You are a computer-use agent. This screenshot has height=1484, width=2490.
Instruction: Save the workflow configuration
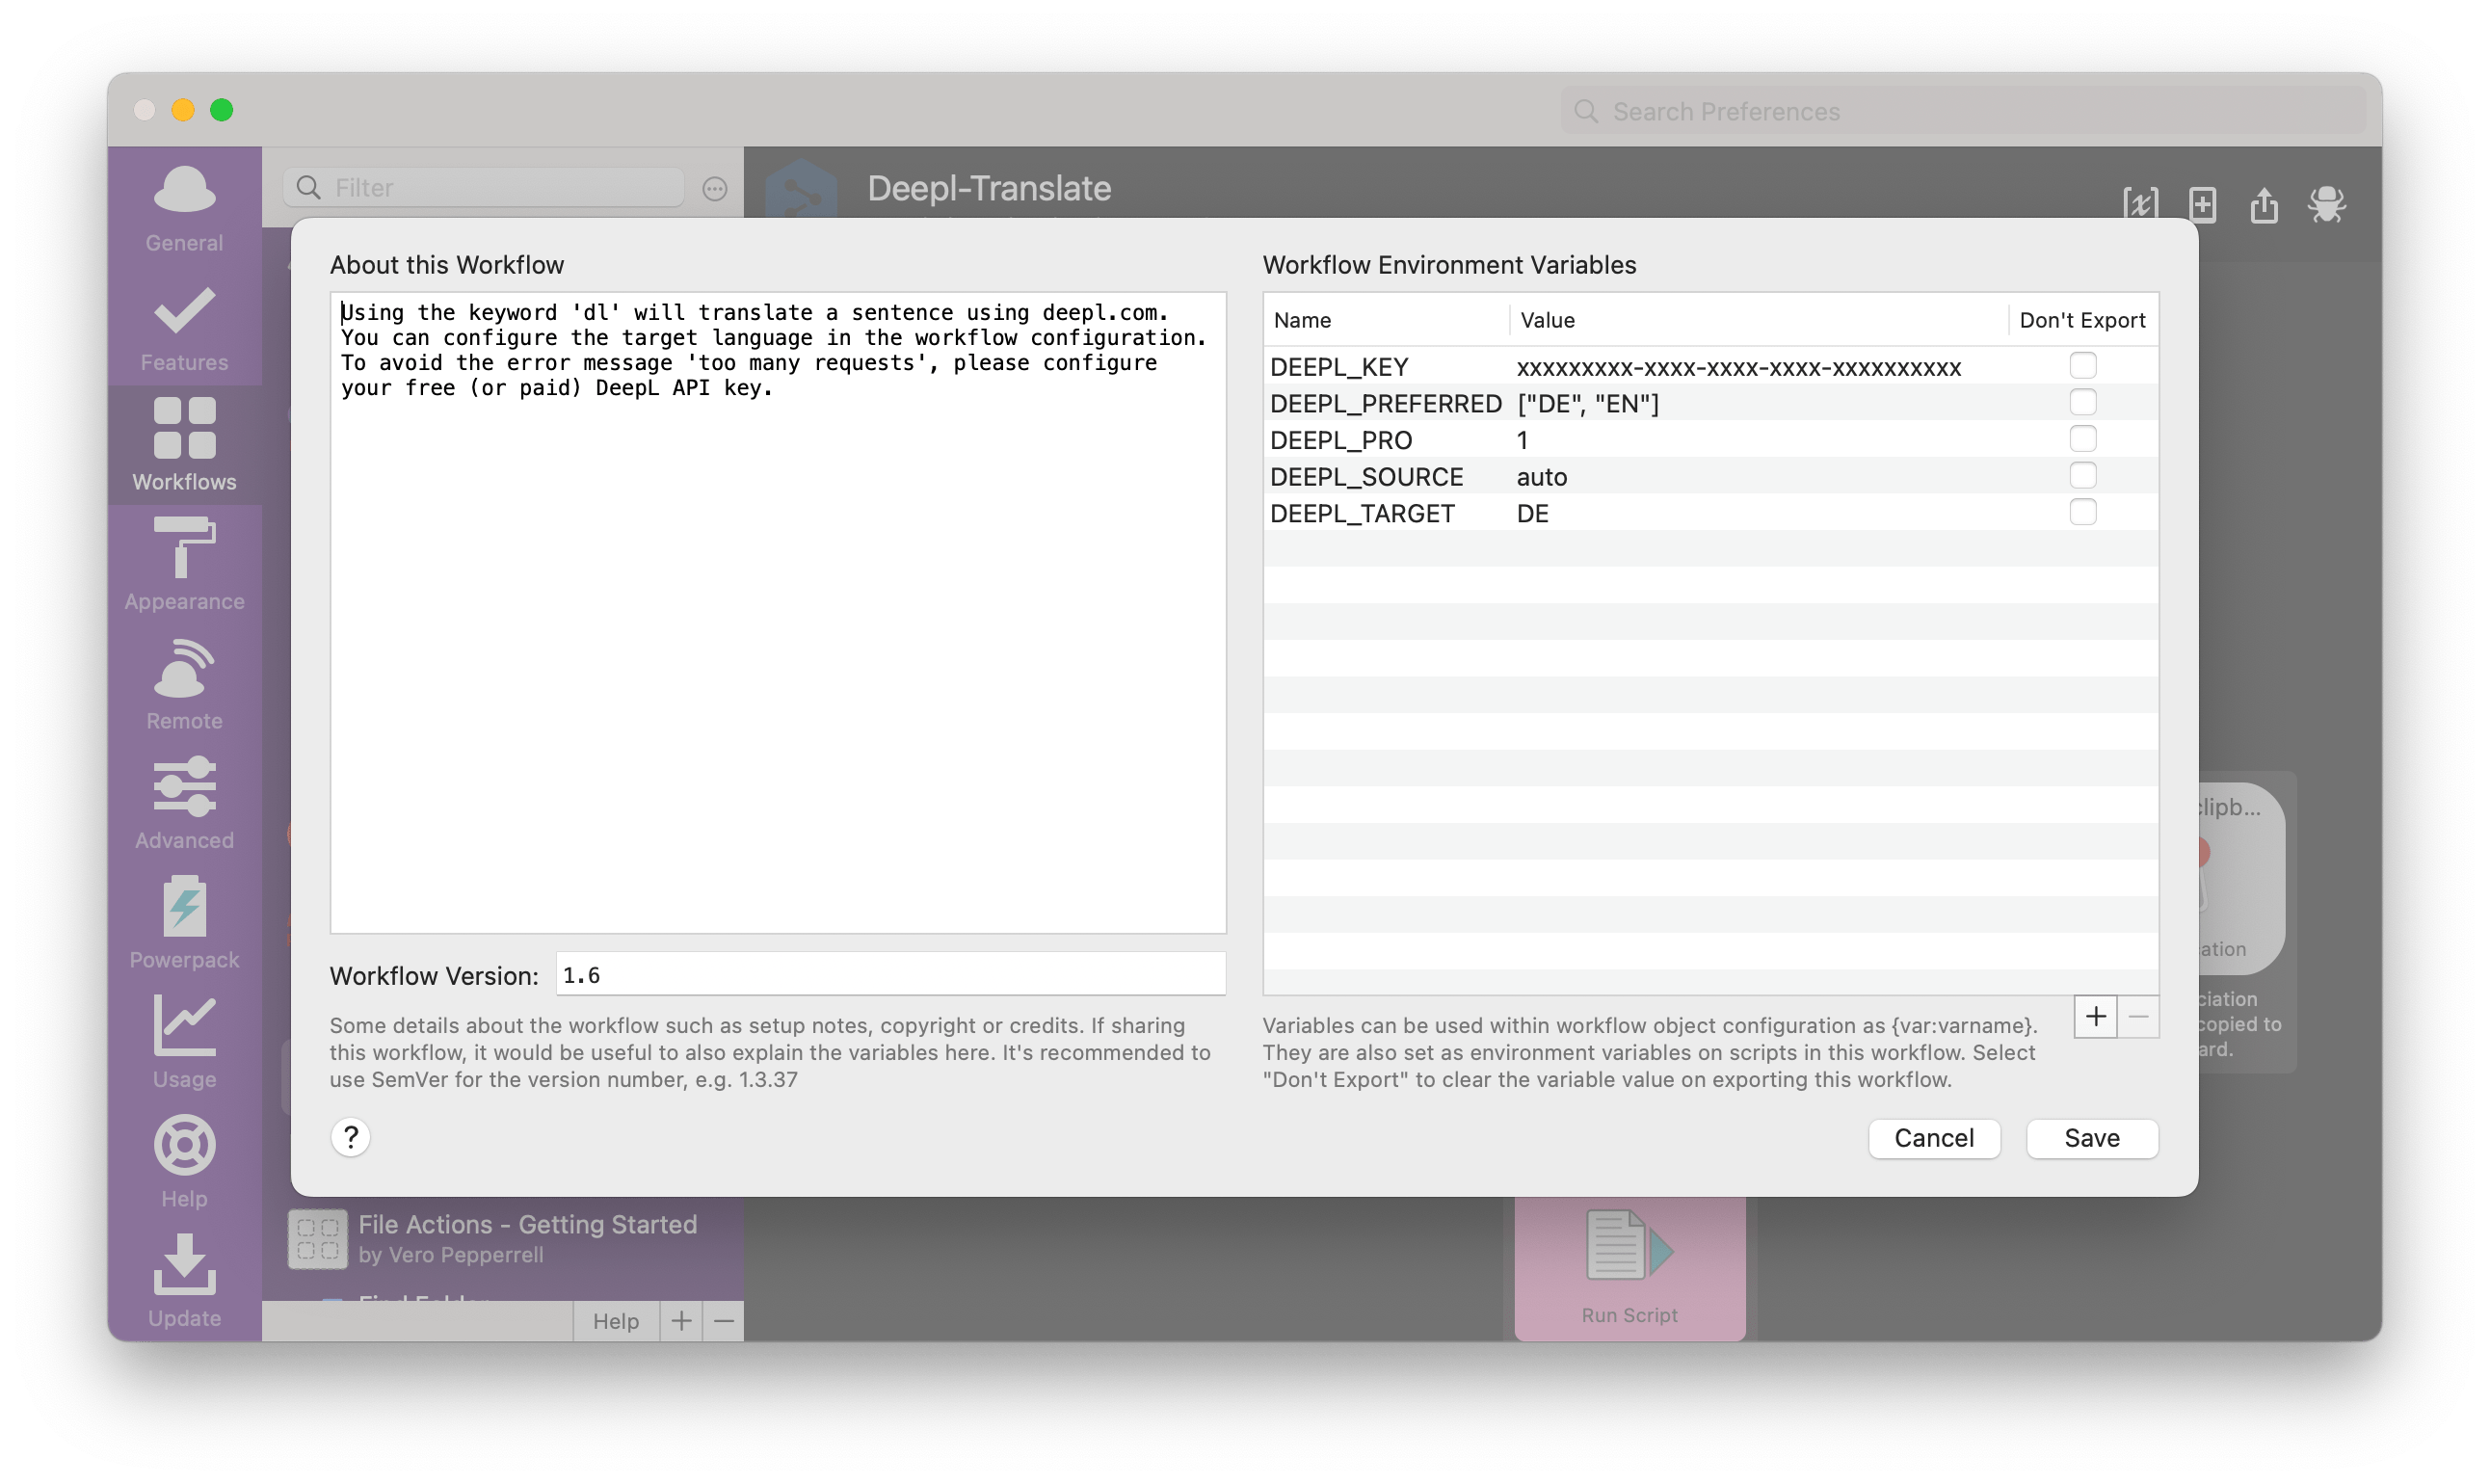pos(2091,1138)
